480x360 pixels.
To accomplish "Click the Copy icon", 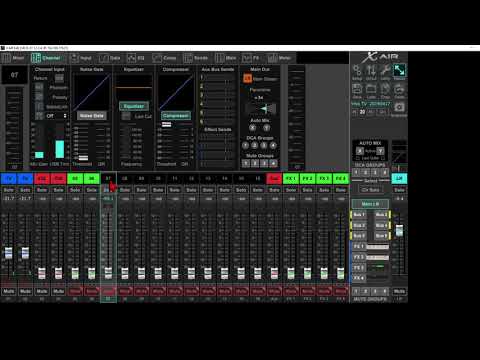I will coord(385,89).
